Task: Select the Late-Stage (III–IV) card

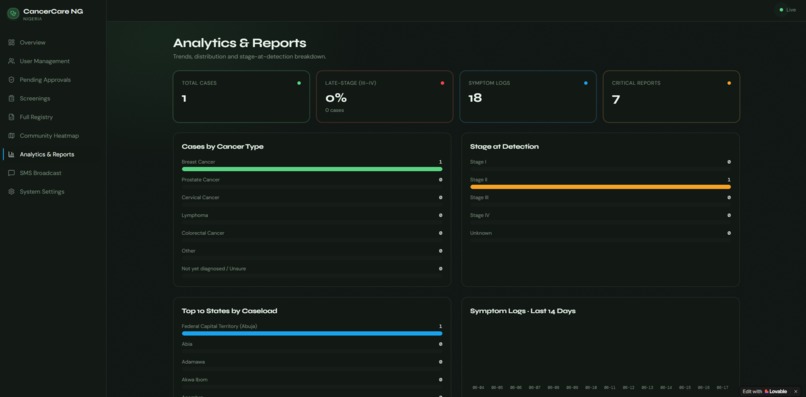Action: [384, 97]
